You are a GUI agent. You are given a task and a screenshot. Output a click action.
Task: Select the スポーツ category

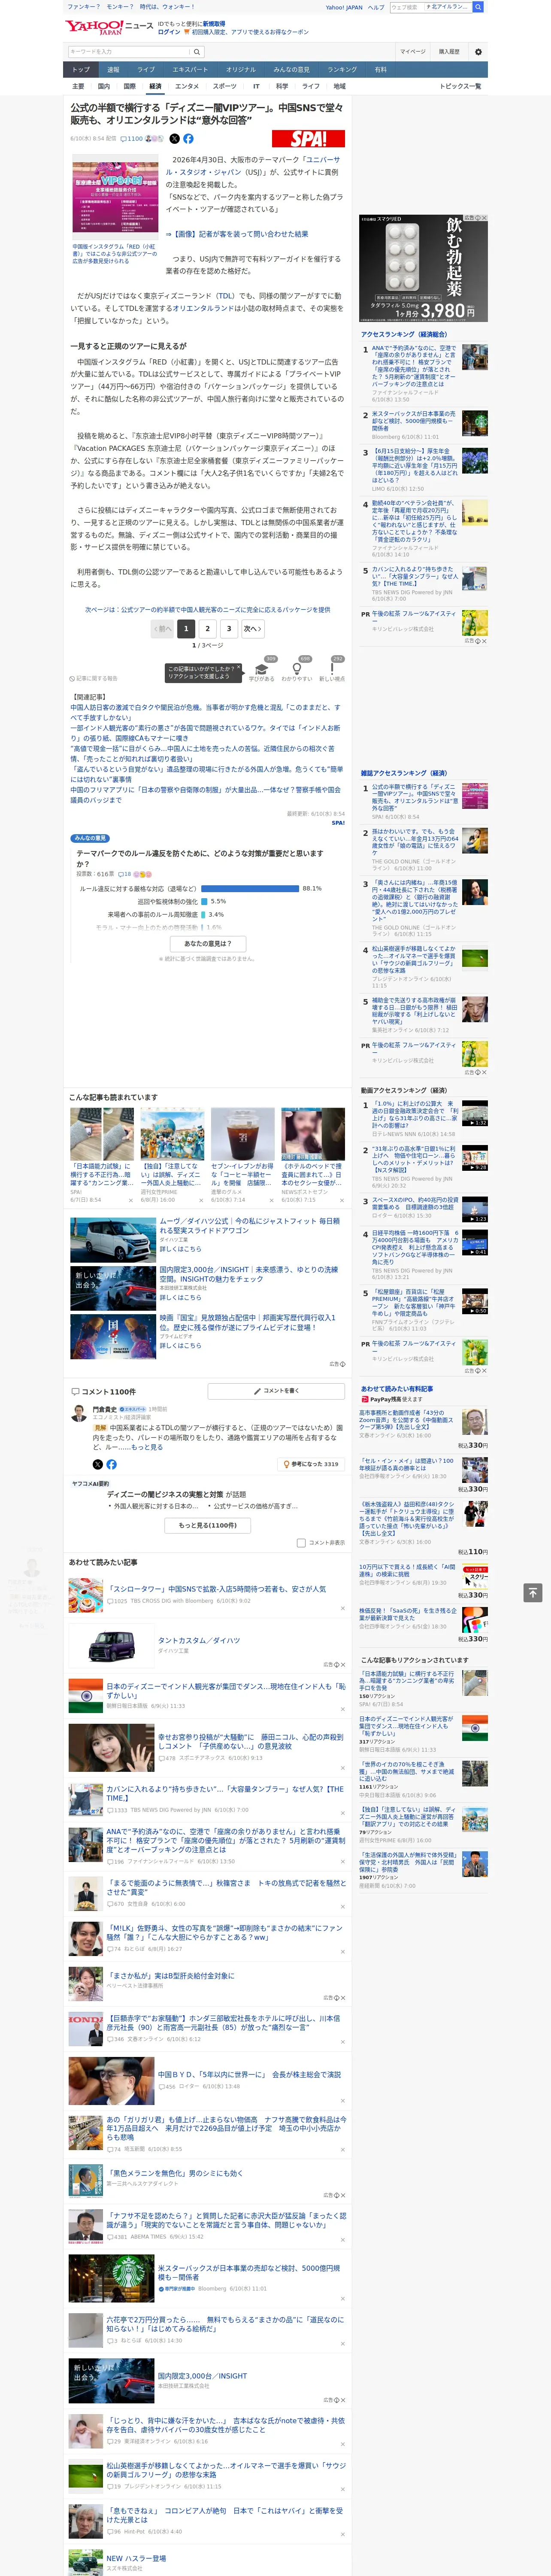click(x=225, y=86)
